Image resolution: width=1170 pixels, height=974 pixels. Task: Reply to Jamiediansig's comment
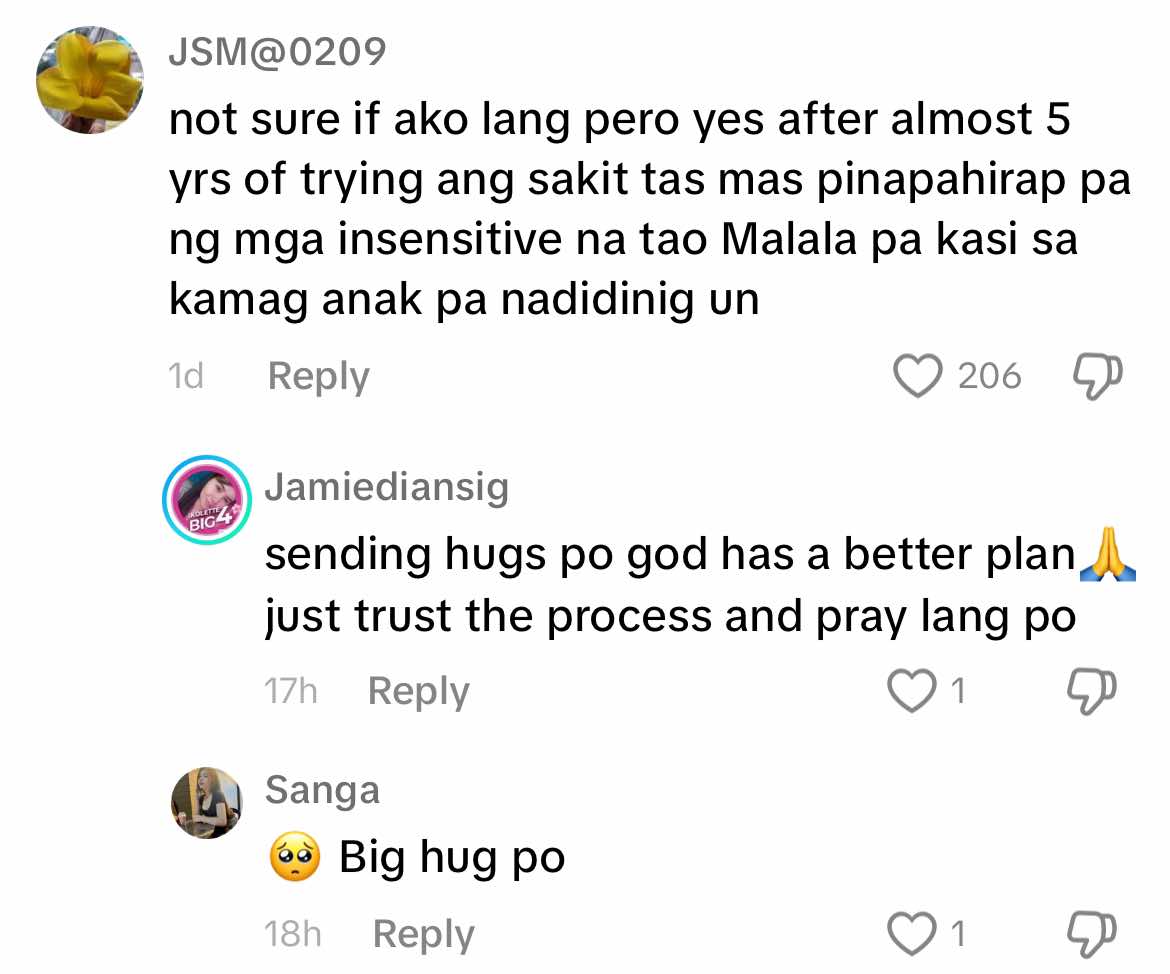coord(419,691)
